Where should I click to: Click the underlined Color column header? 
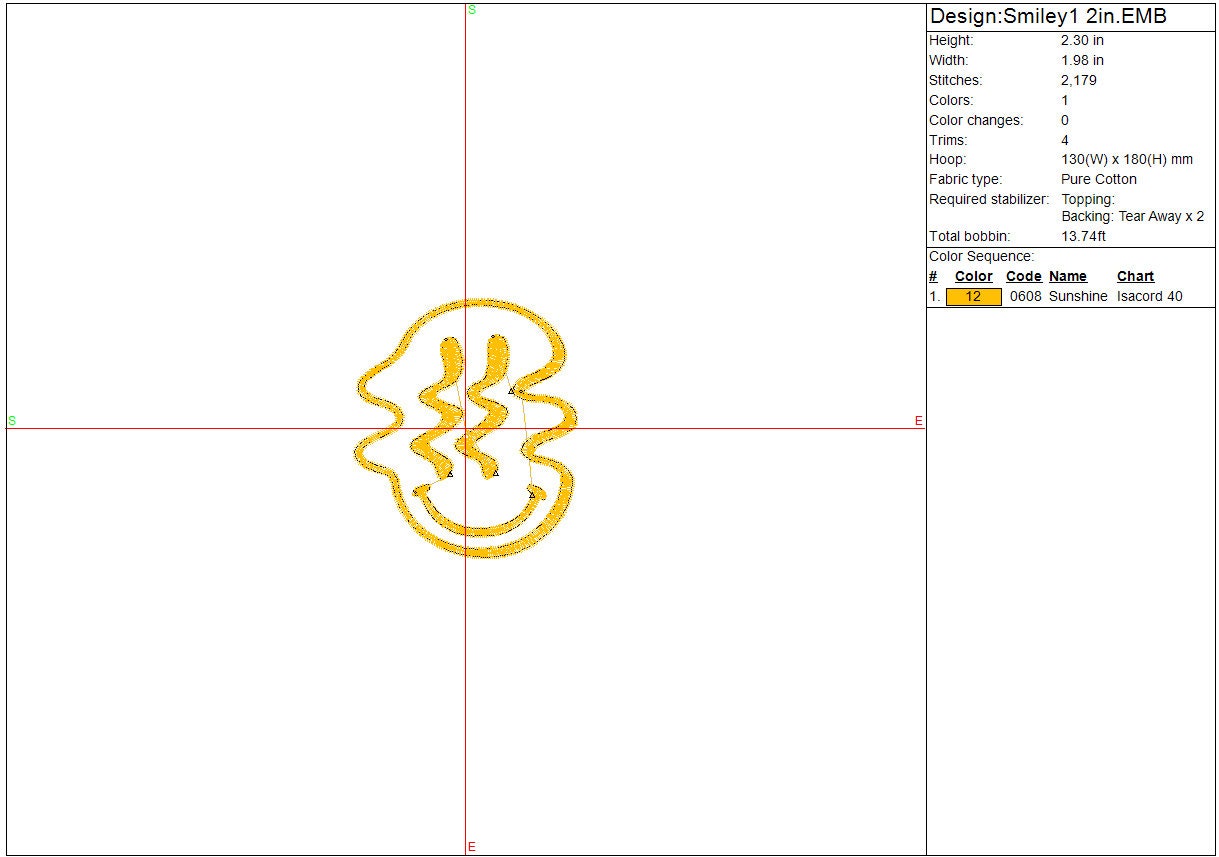pyautogui.click(x=973, y=277)
